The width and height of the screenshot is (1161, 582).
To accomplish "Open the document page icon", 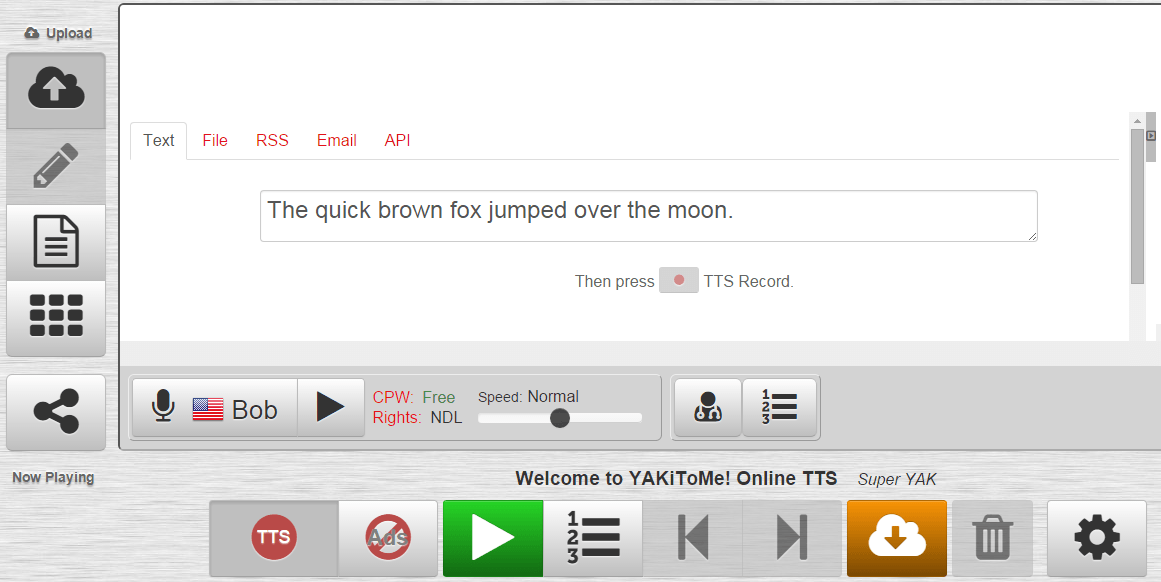I will click(56, 242).
